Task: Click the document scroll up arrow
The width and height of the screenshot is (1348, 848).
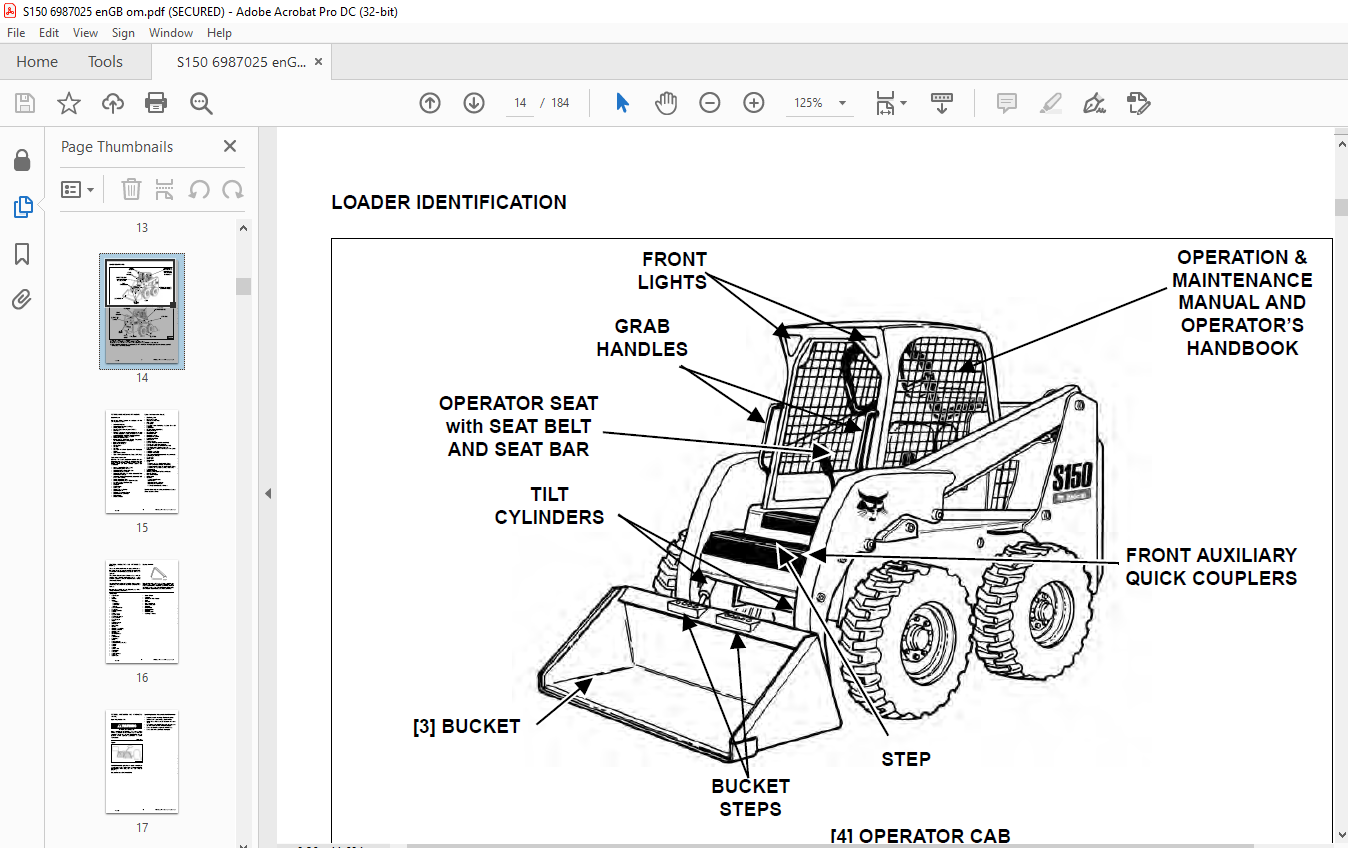Action: coord(1341,143)
